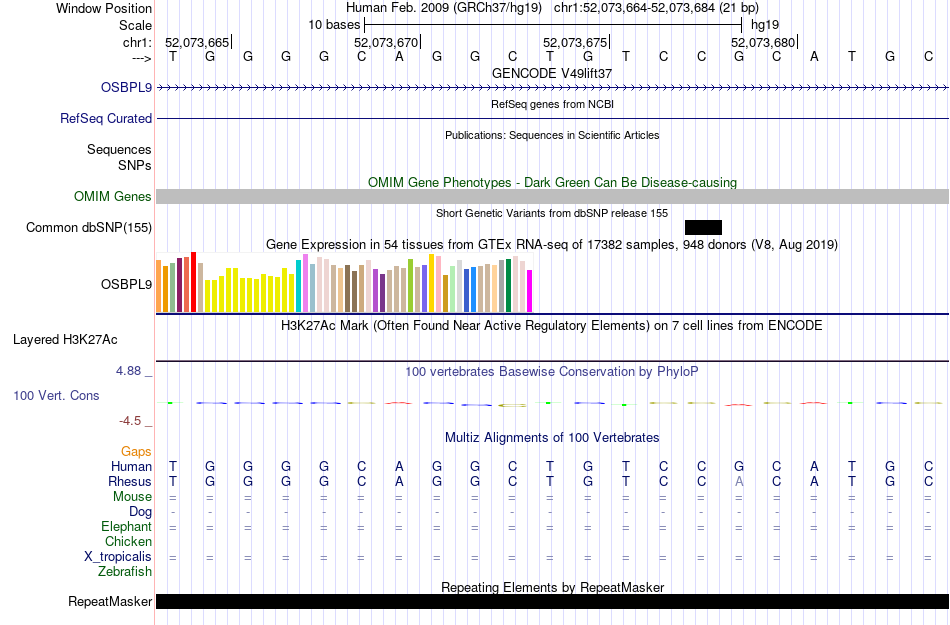Click the Scale label
This screenshot has height=625, width=950.
point(135,25)
